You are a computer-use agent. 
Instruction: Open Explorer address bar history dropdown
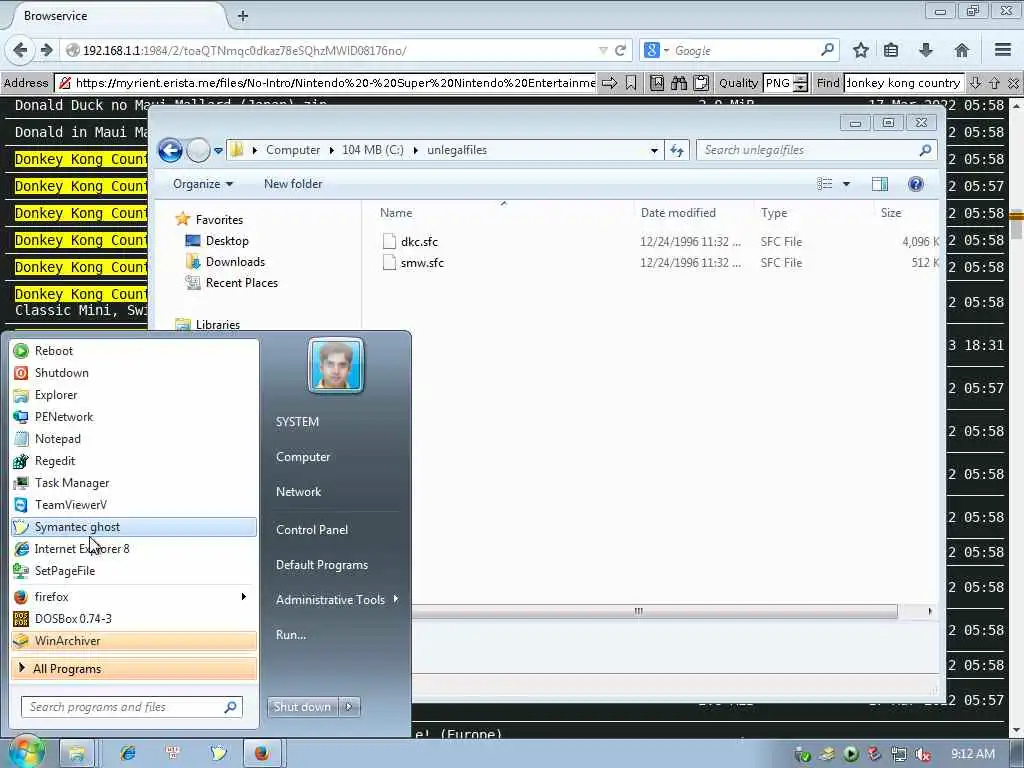point(654,150)
